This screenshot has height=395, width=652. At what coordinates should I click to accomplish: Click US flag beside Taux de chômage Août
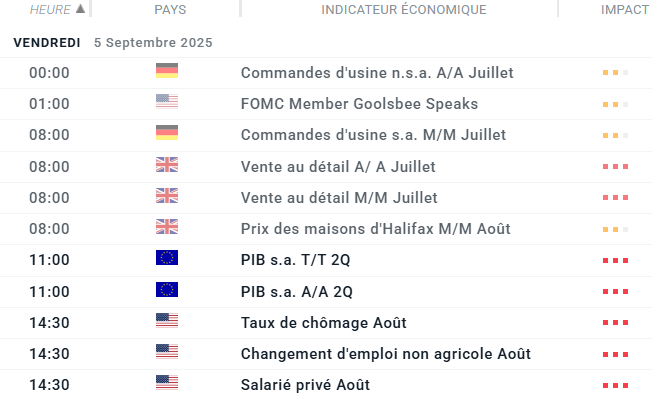click(167, 321)
